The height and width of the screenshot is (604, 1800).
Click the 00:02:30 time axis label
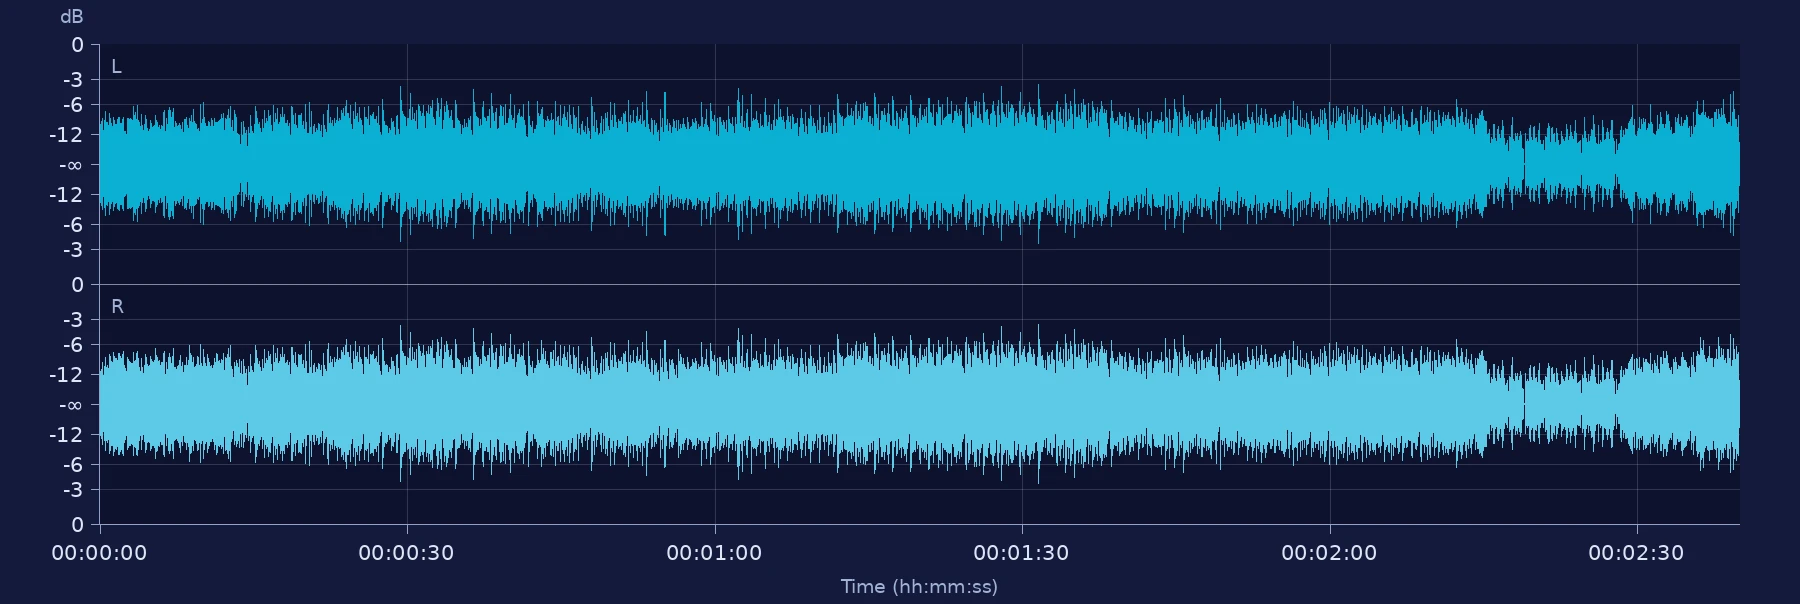coord(1636,553)
